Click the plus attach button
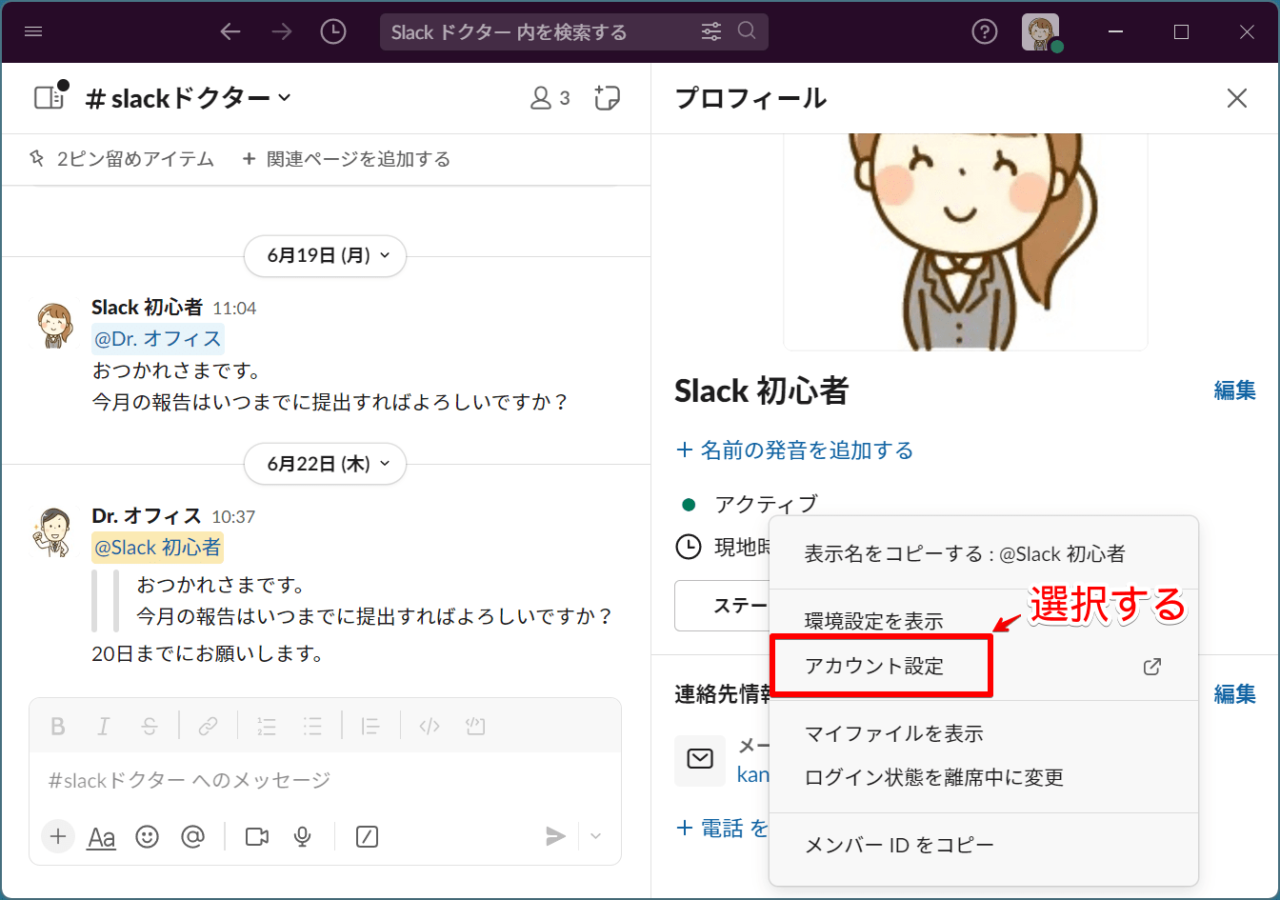The image size is (1280, 900). 59,836
